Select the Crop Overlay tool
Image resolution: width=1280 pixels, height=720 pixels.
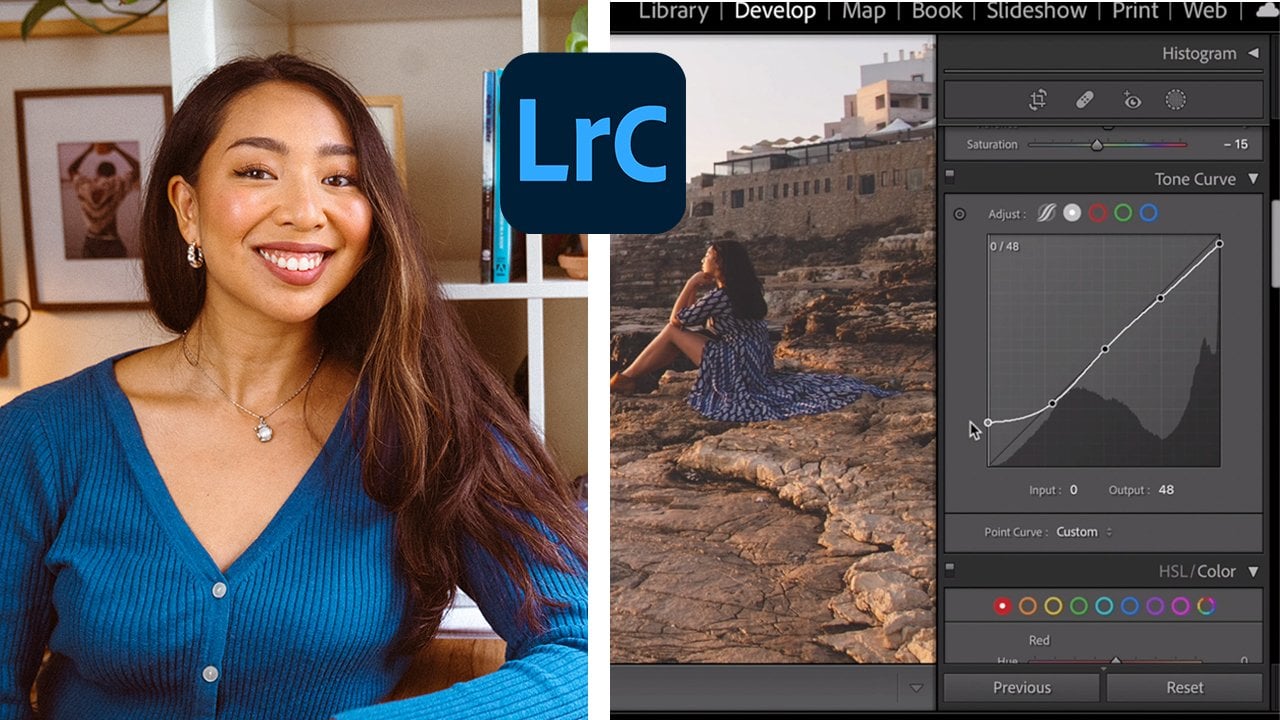(1038, 100)
